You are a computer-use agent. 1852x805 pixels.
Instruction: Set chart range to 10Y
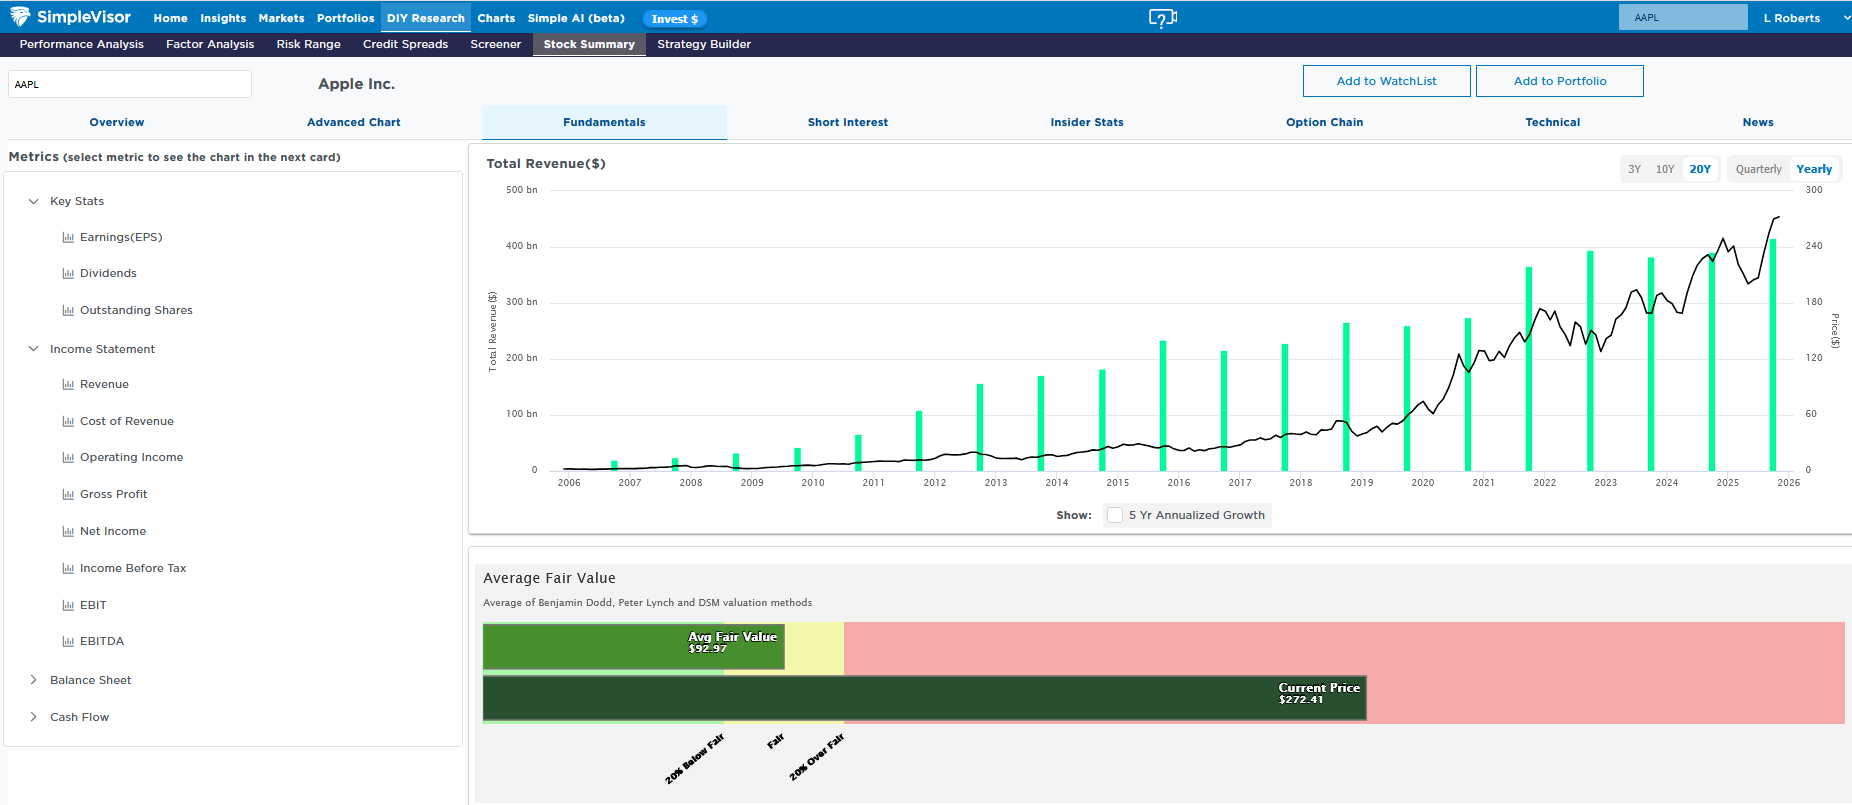(x=1664, y=169)
